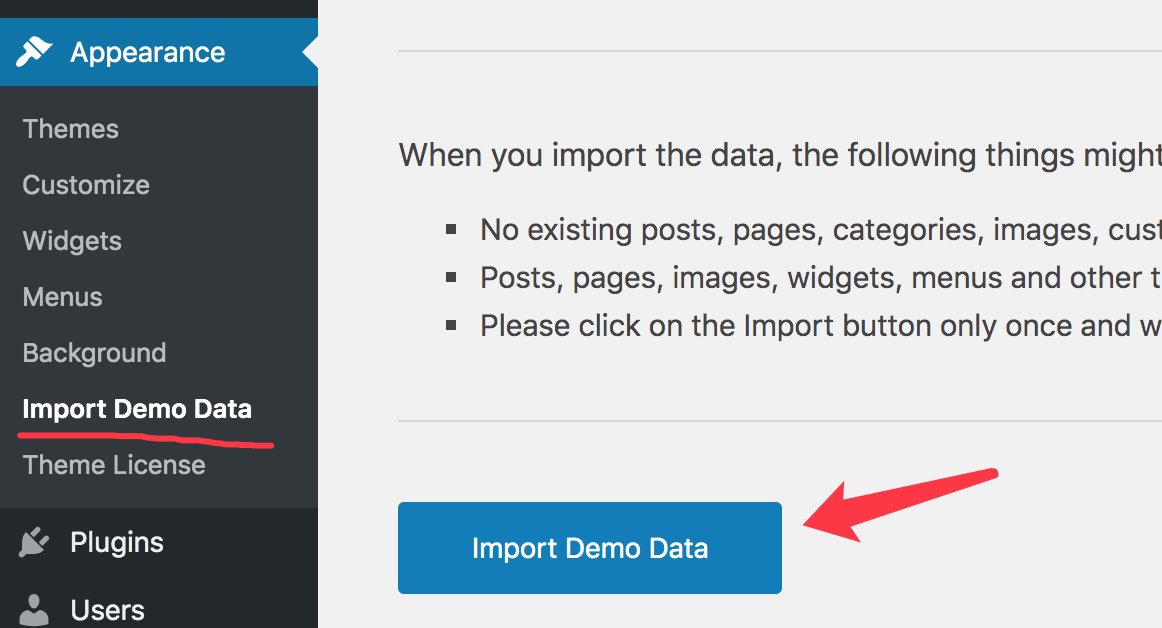This screenshot has width=1162, height=628.
Task: Open the Themes submenu item
Action: tap(70, 129)
